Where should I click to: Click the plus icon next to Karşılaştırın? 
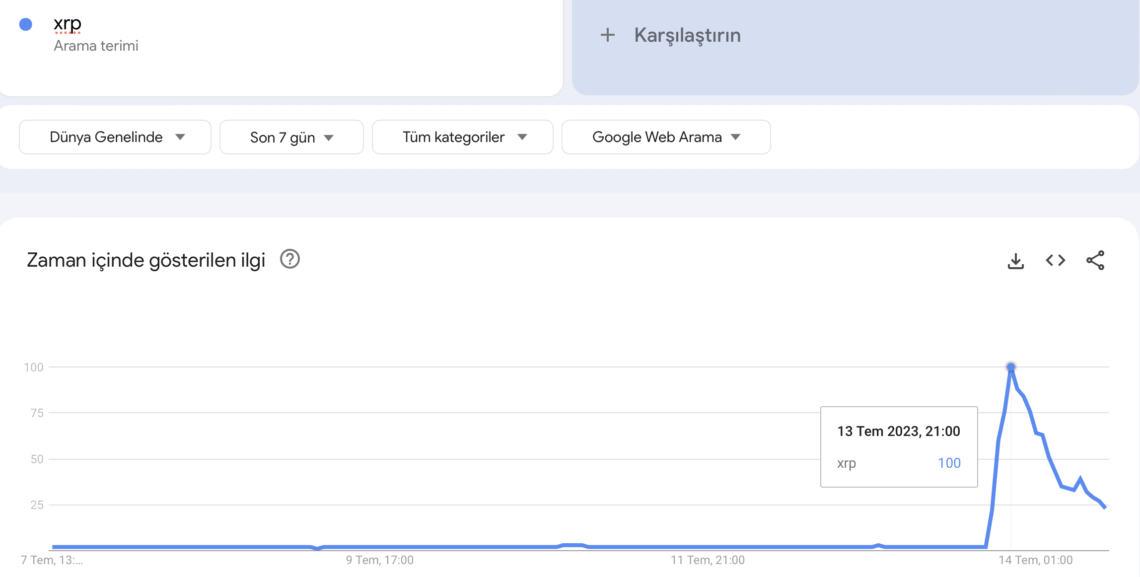607,35
